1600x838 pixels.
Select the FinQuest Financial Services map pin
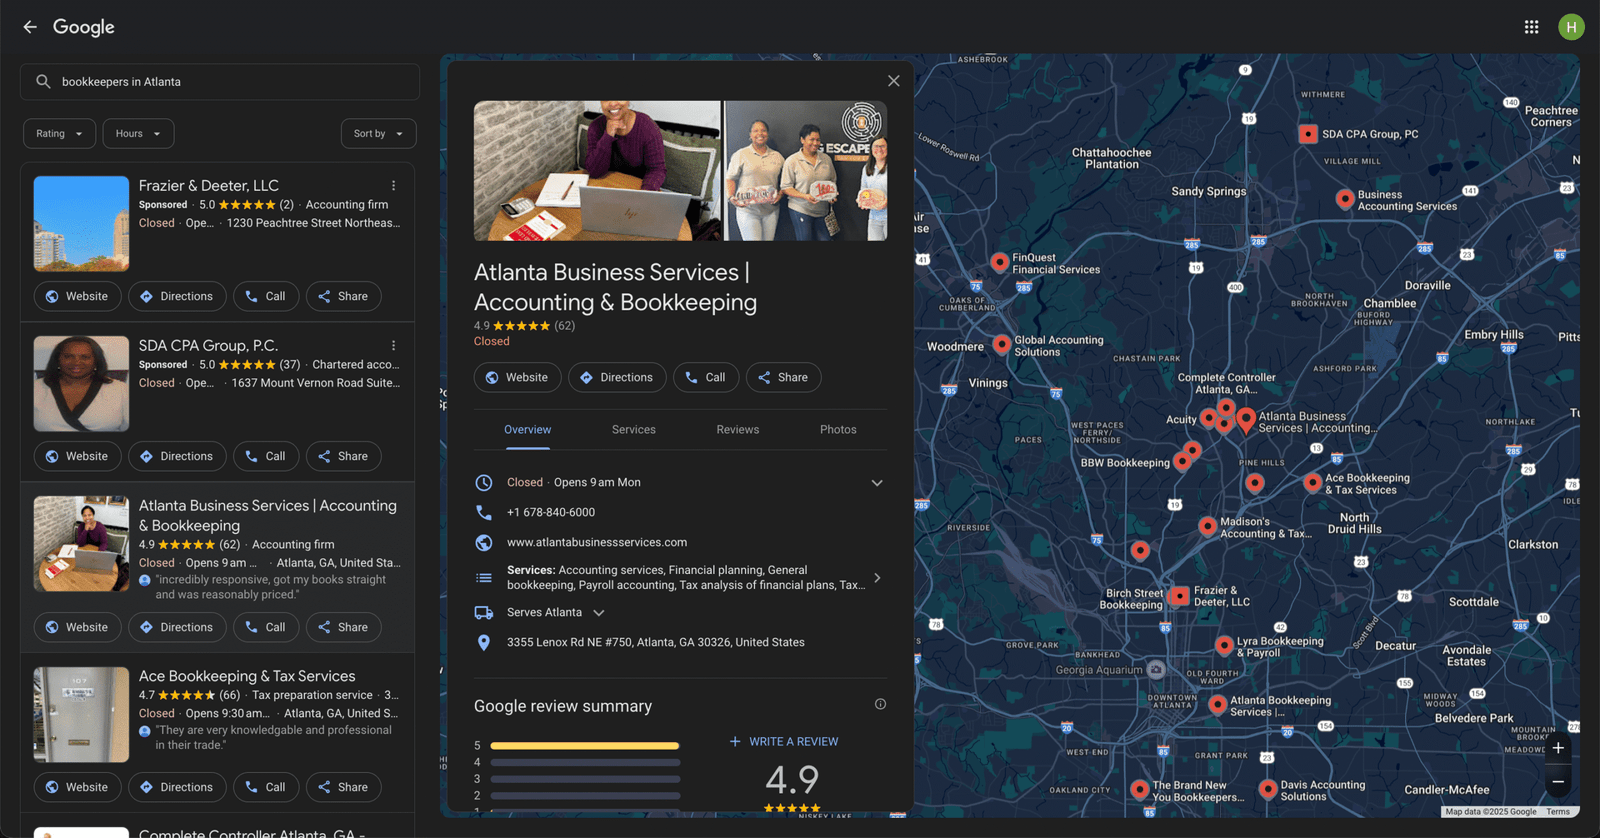coord(999,262)
